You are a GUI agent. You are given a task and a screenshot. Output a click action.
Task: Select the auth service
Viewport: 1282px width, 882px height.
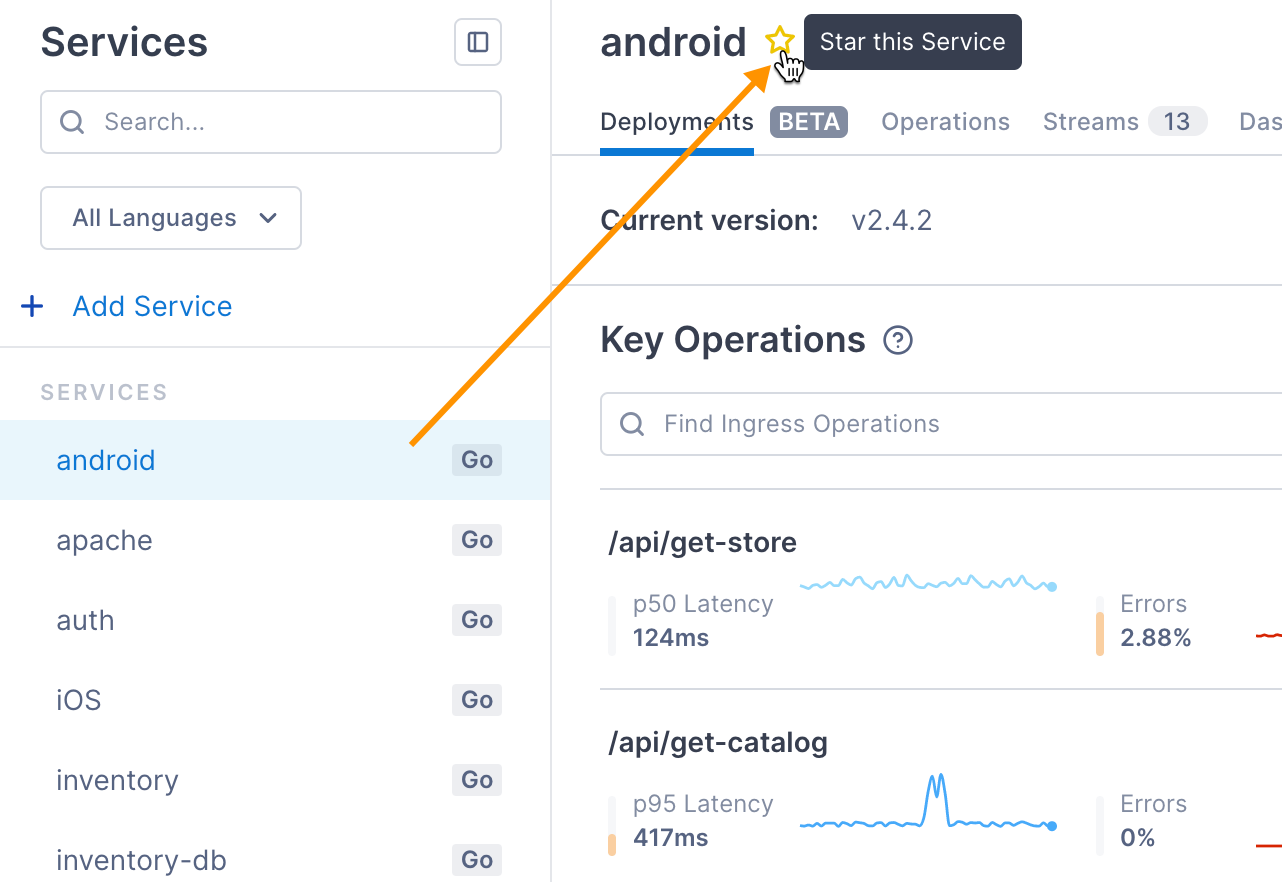click(275, 620)
